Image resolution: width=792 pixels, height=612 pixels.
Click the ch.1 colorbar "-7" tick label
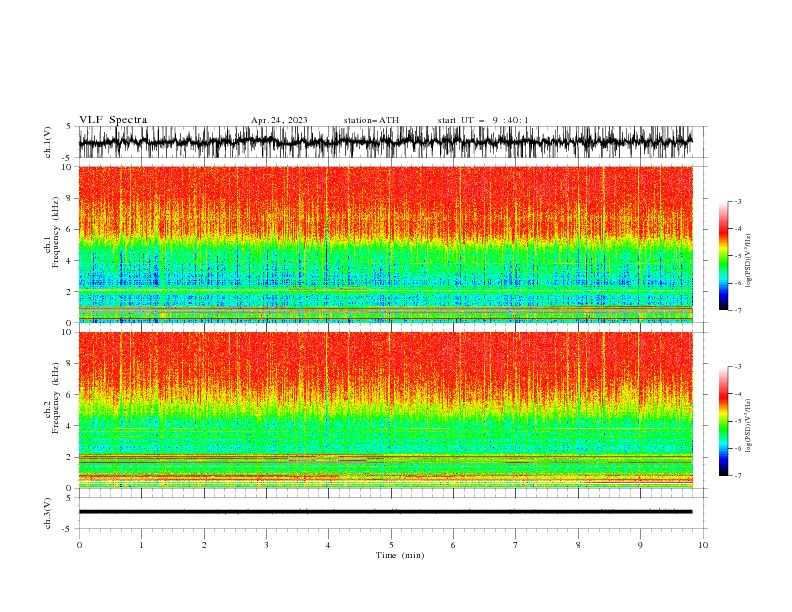(x=738, y=310)
